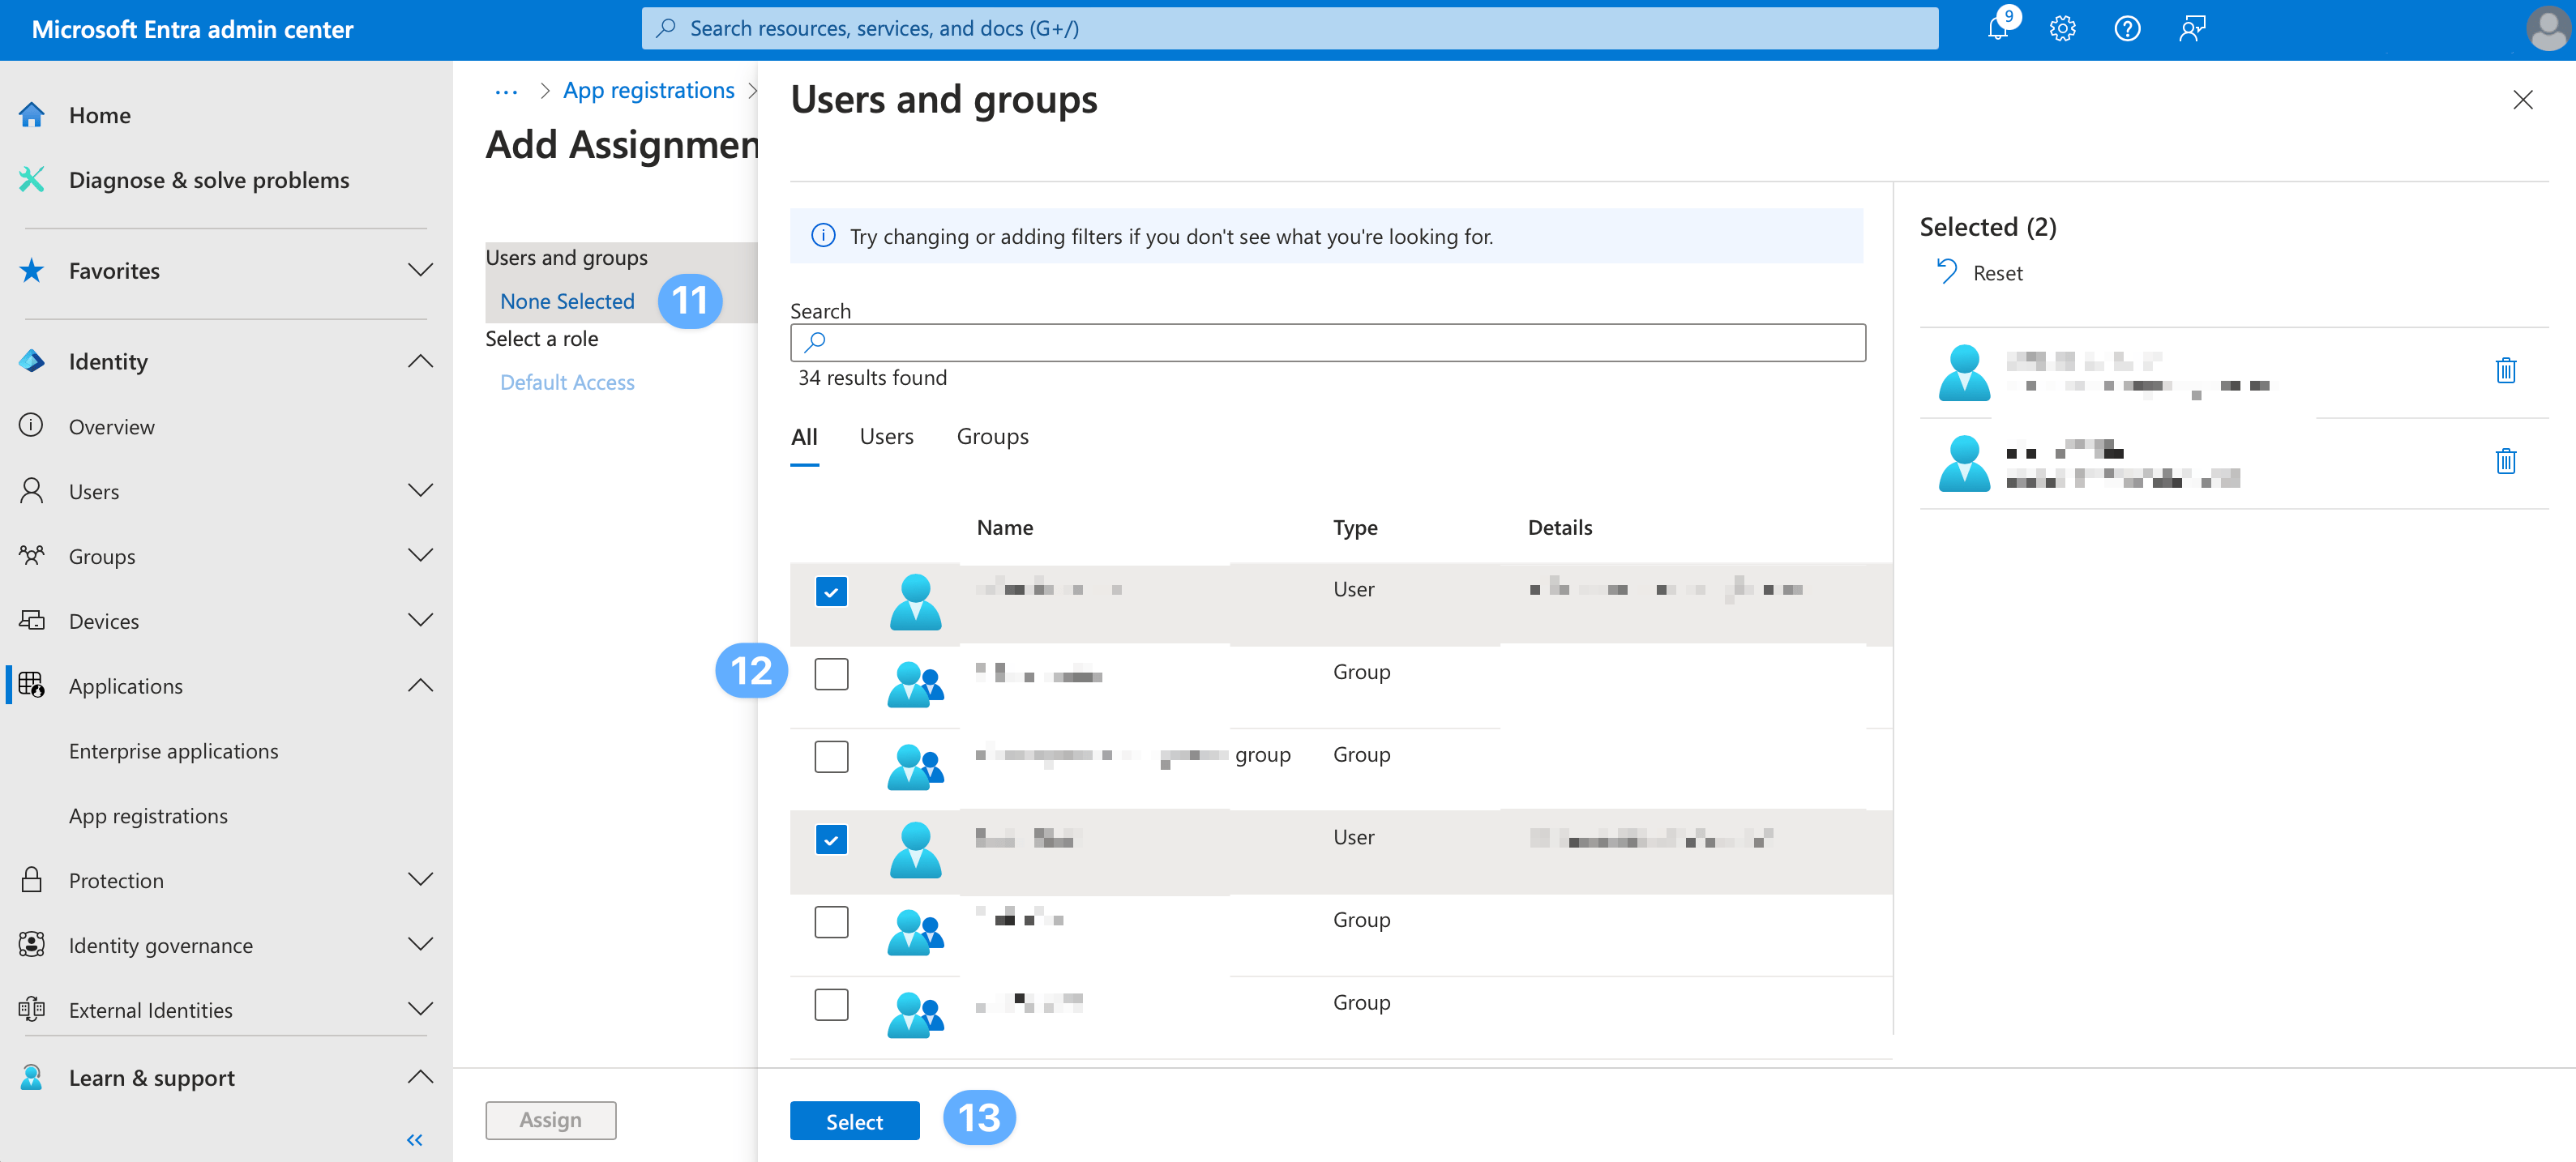Screen dimensions: 2576x1162
Task: Click the Groups icon in sidebar
Action: click(31, 555)
